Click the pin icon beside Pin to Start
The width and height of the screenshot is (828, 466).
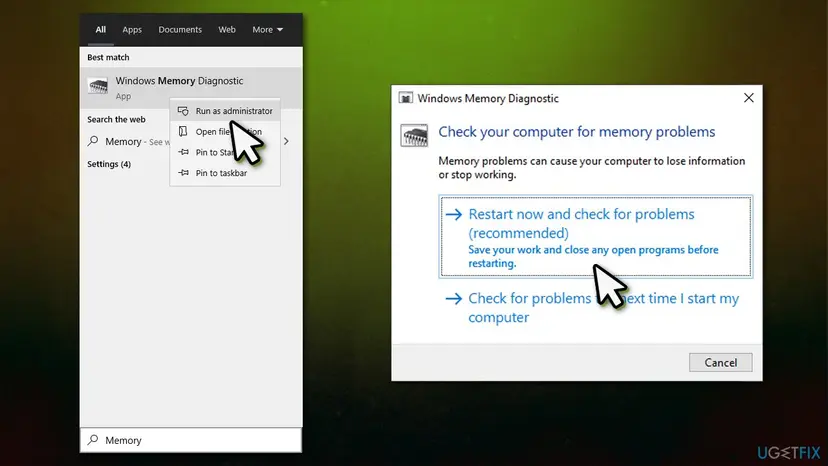[x=183, y=152]
